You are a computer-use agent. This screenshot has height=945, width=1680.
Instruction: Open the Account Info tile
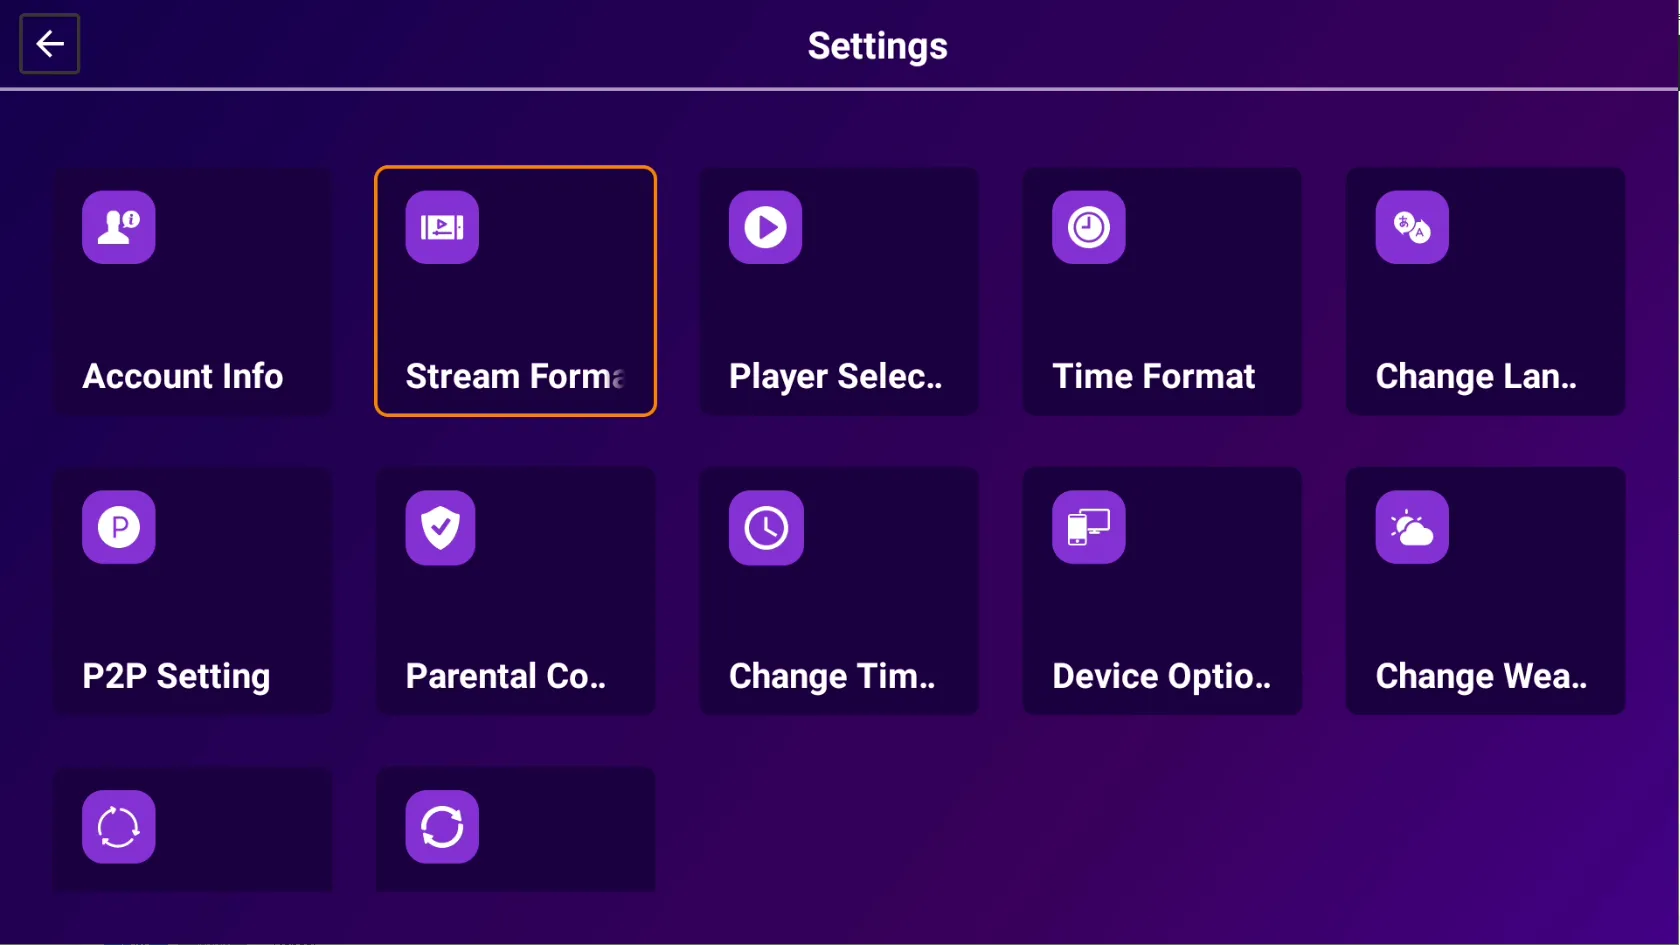[192, 291]
